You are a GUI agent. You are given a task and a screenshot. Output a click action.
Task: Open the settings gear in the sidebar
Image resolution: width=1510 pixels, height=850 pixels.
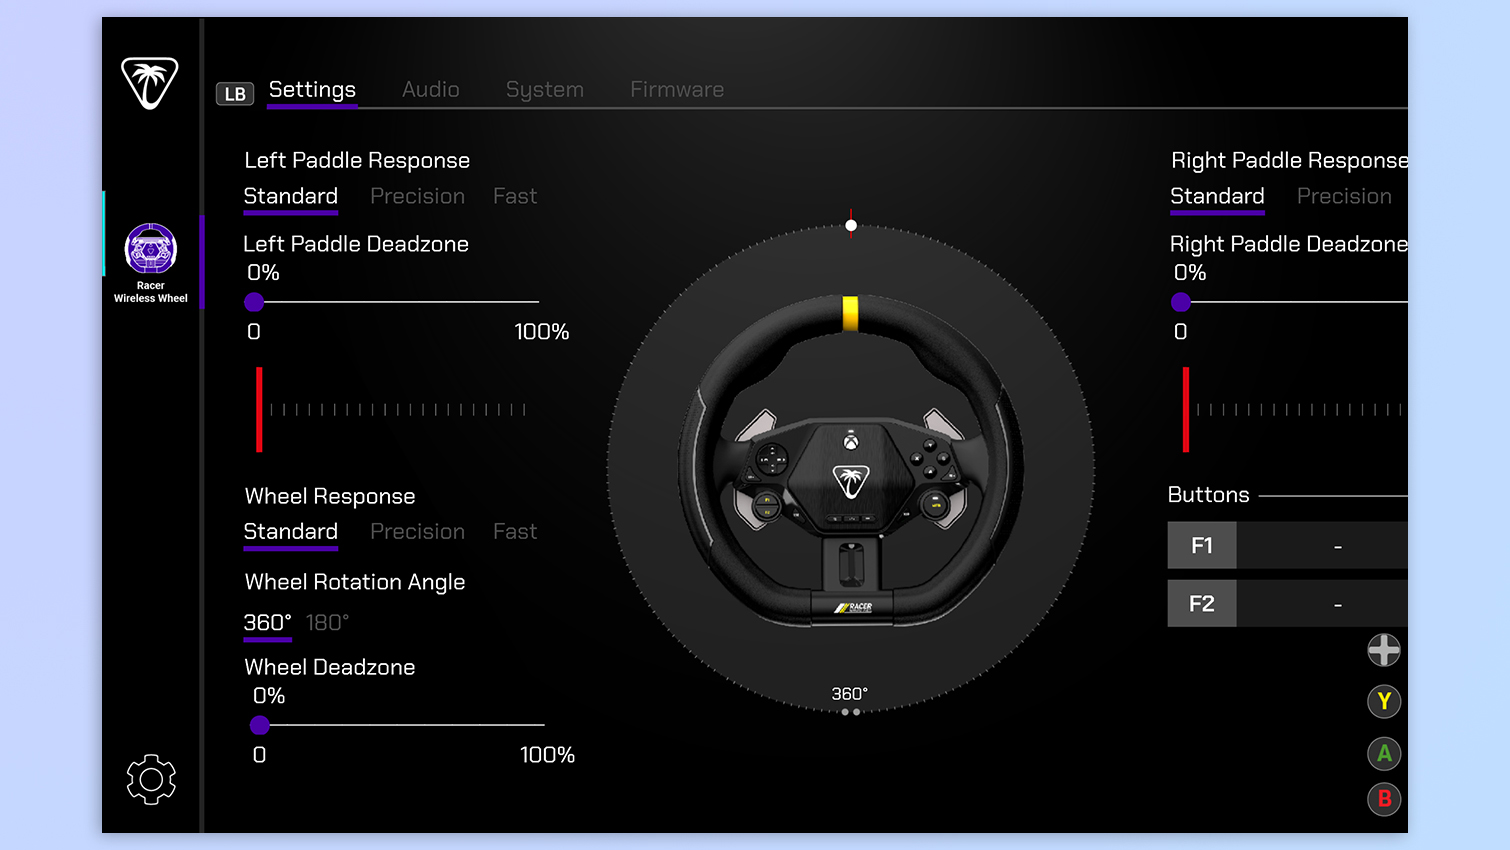pyautogui.click(x=150, y=779)
